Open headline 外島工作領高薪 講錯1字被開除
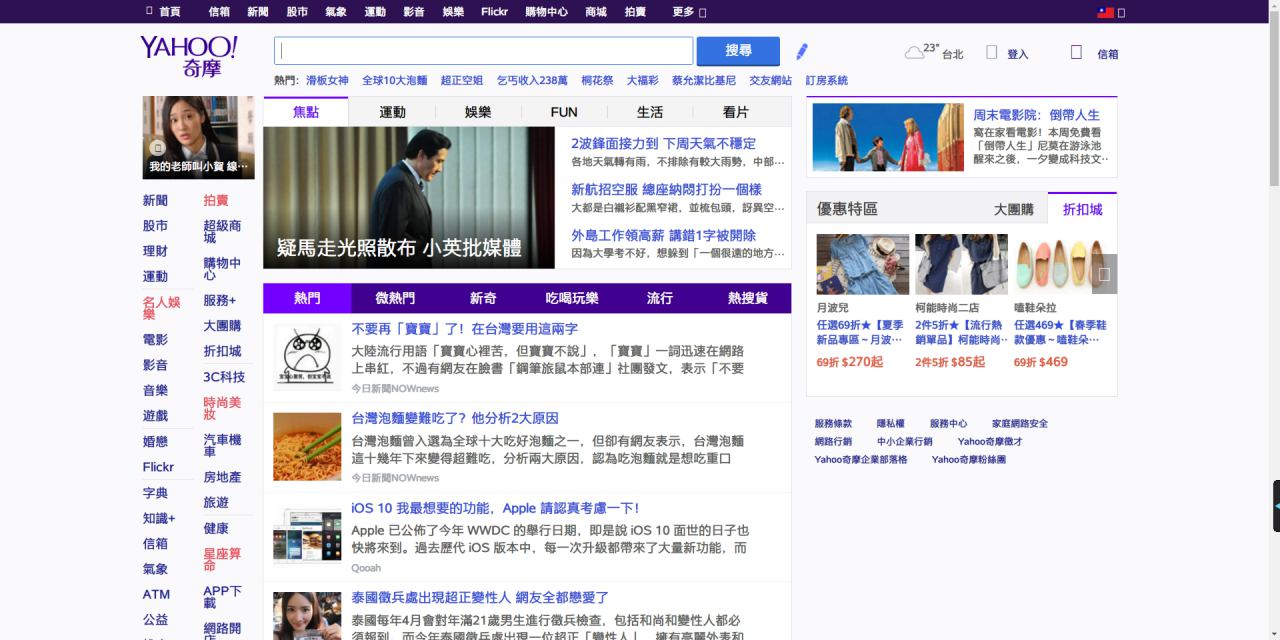This screenshot has height=640, width=1280. coord(663,235)
